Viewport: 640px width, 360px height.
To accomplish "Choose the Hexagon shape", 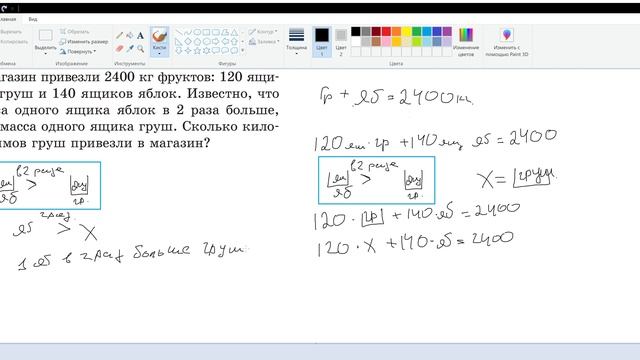I will (x=207, y=42).
